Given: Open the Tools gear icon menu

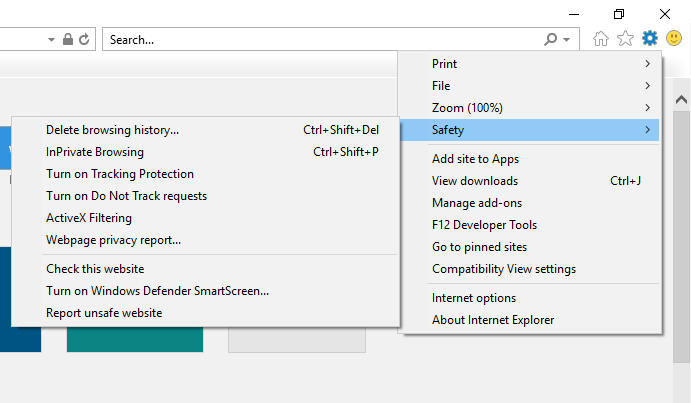Looking at the screenshot, I should pyautogui.click(x=650, y=39).
